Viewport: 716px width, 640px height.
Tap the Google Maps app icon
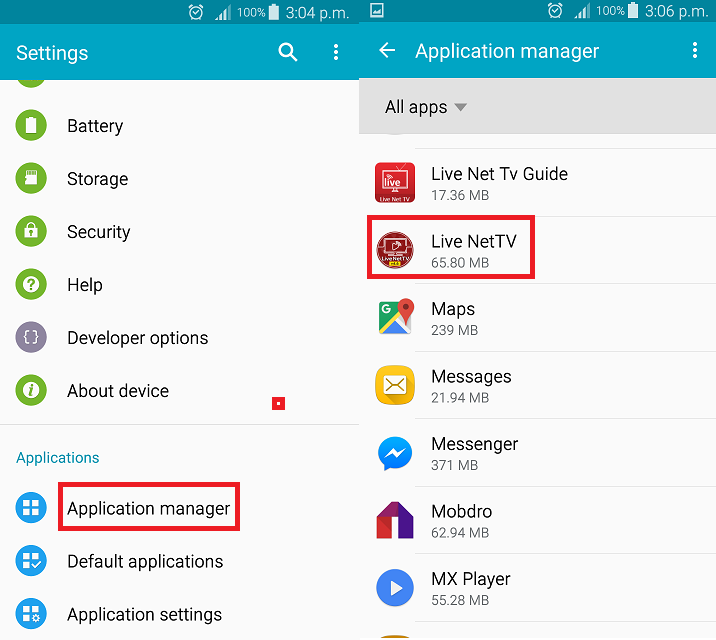point(395,317)
